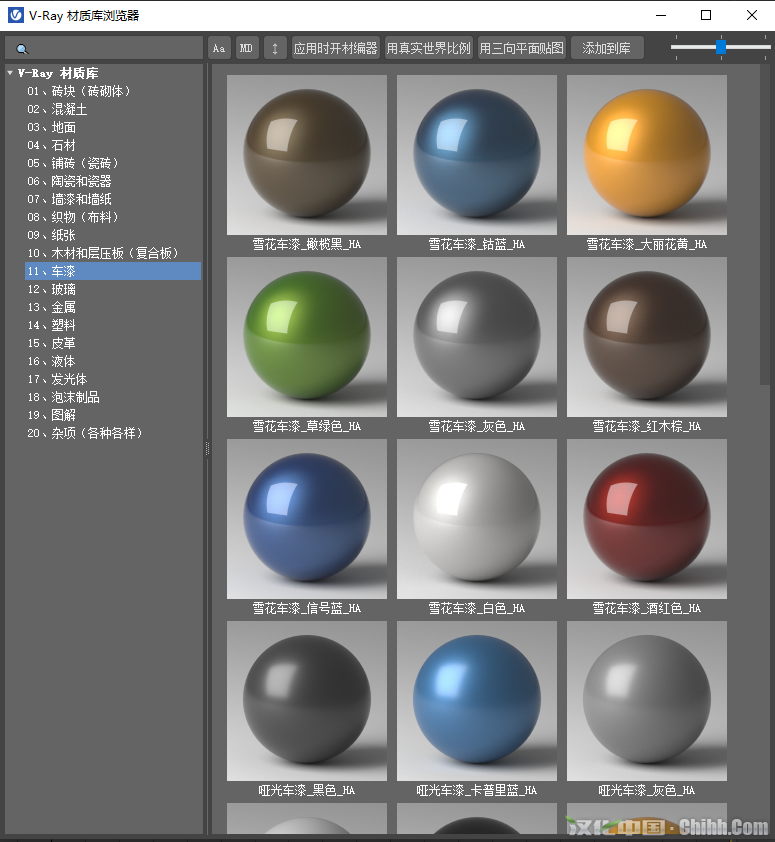Choose the 雪花车漆_草绿色_HA green material
This screenshot has width=775, height=842.
pos(306,337)
